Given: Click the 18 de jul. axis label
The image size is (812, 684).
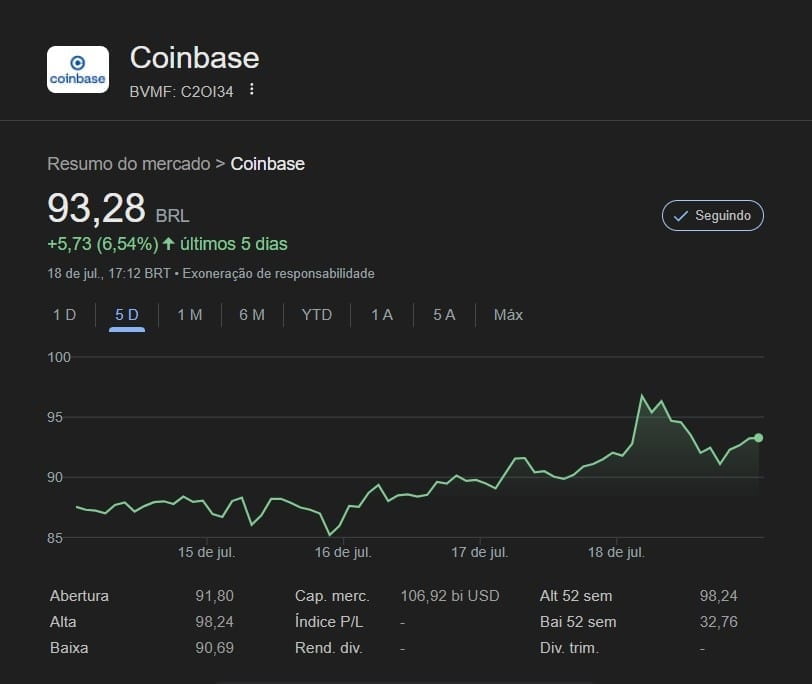Looking at the screenshot, I should click(x=616, y=552).
